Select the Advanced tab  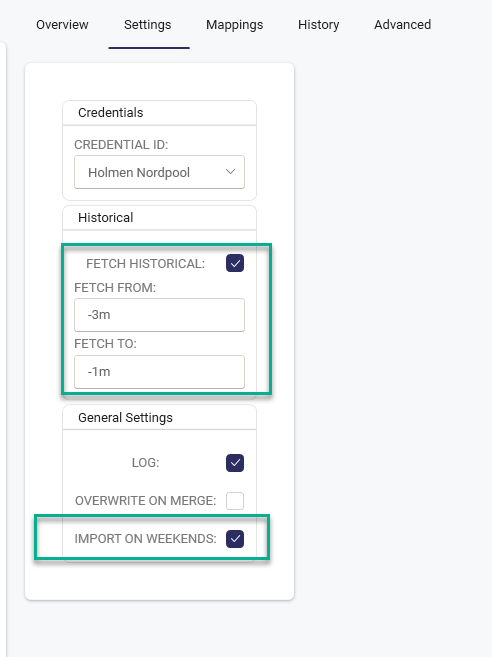(x=402, y=25)
